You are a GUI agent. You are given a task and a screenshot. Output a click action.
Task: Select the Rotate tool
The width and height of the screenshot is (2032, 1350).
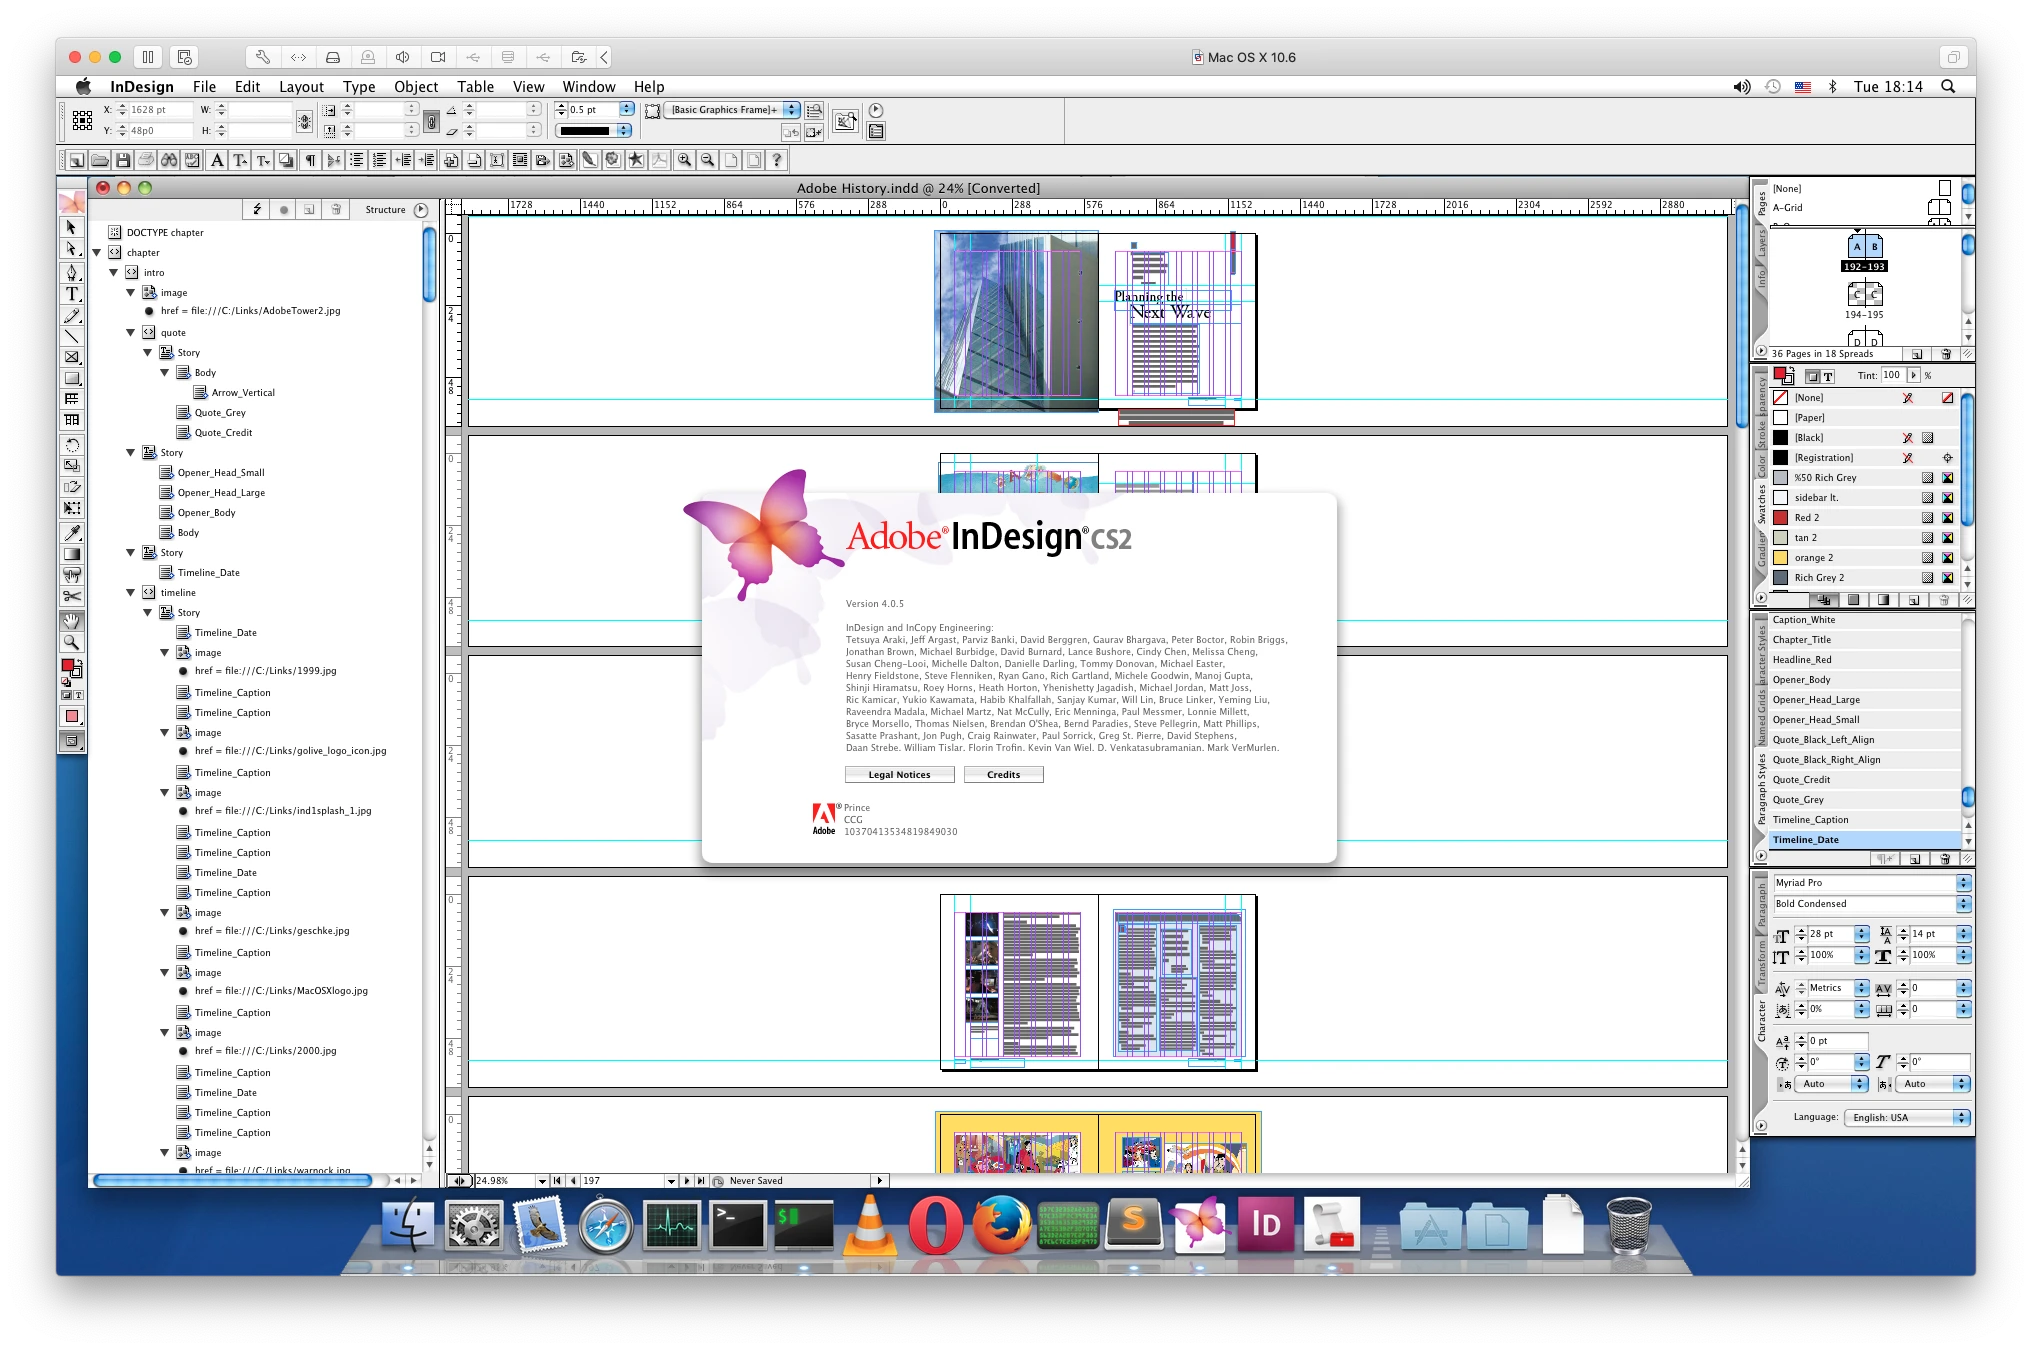(72, 445)
